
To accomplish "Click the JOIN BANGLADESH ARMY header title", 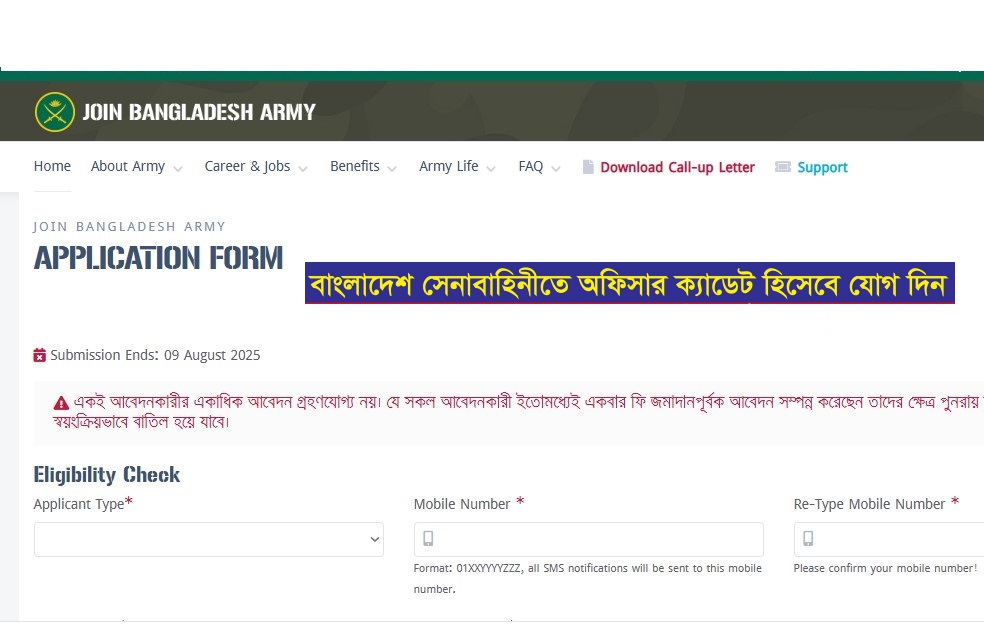I will [199, 112].
